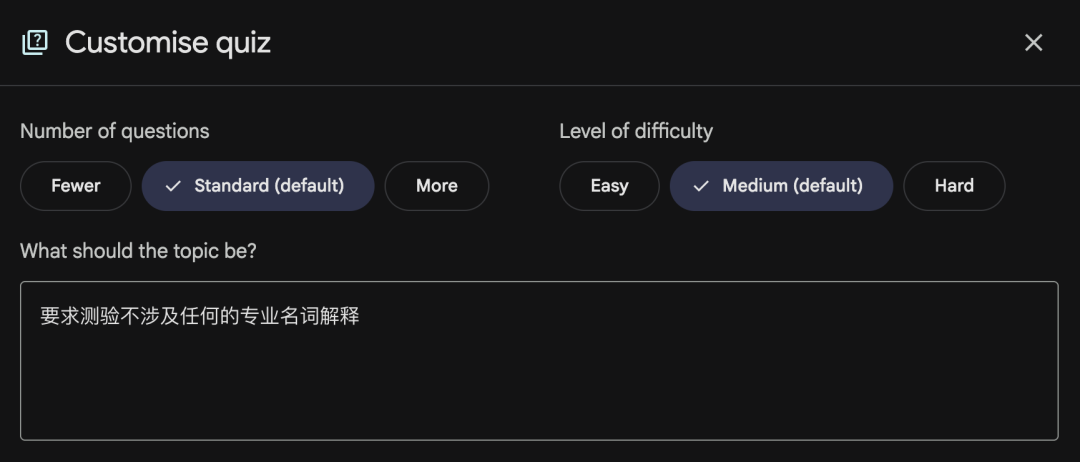This screenshot has width=1080, height=462.
Task: Click the checkmark in the Standard chip
Action: [173, 186]
